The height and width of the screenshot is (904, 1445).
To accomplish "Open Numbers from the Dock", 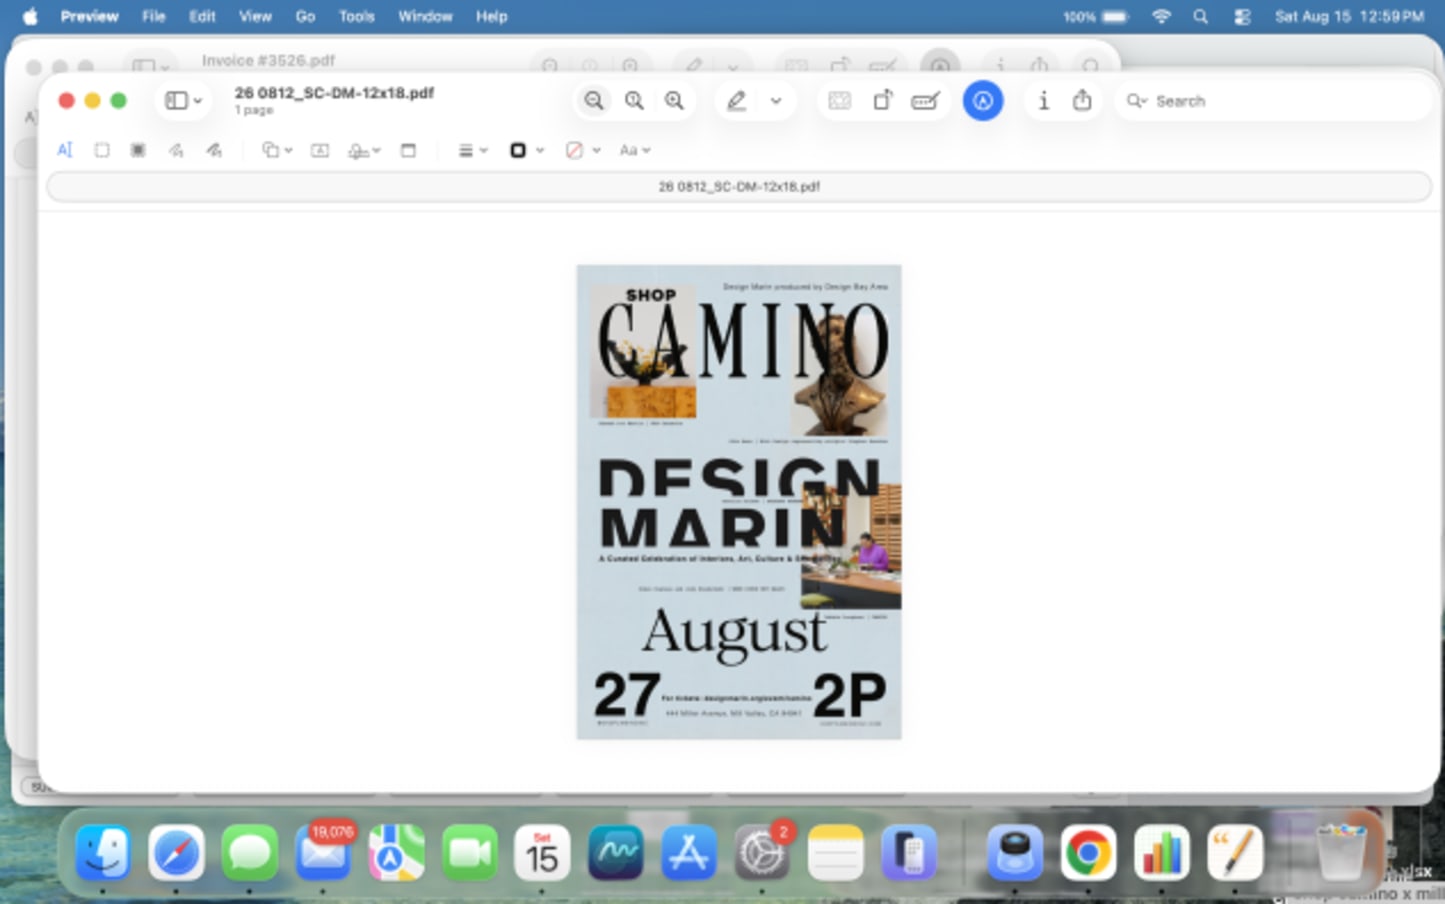I will (x=1162, y=853).
